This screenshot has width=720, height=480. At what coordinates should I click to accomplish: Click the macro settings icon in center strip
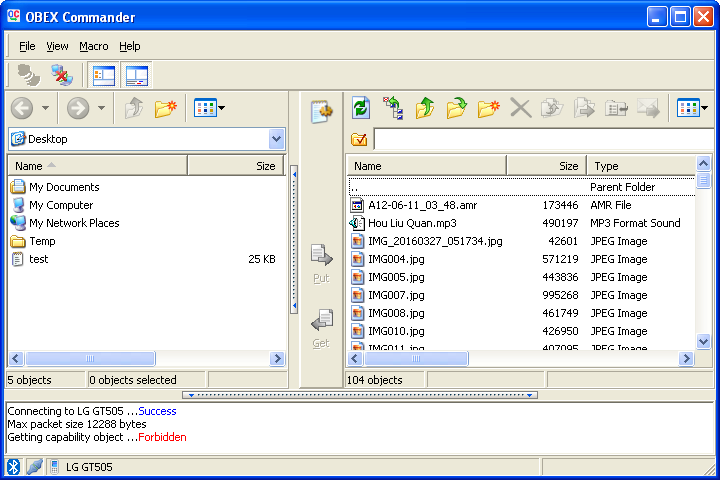click(x=321, y=112)
